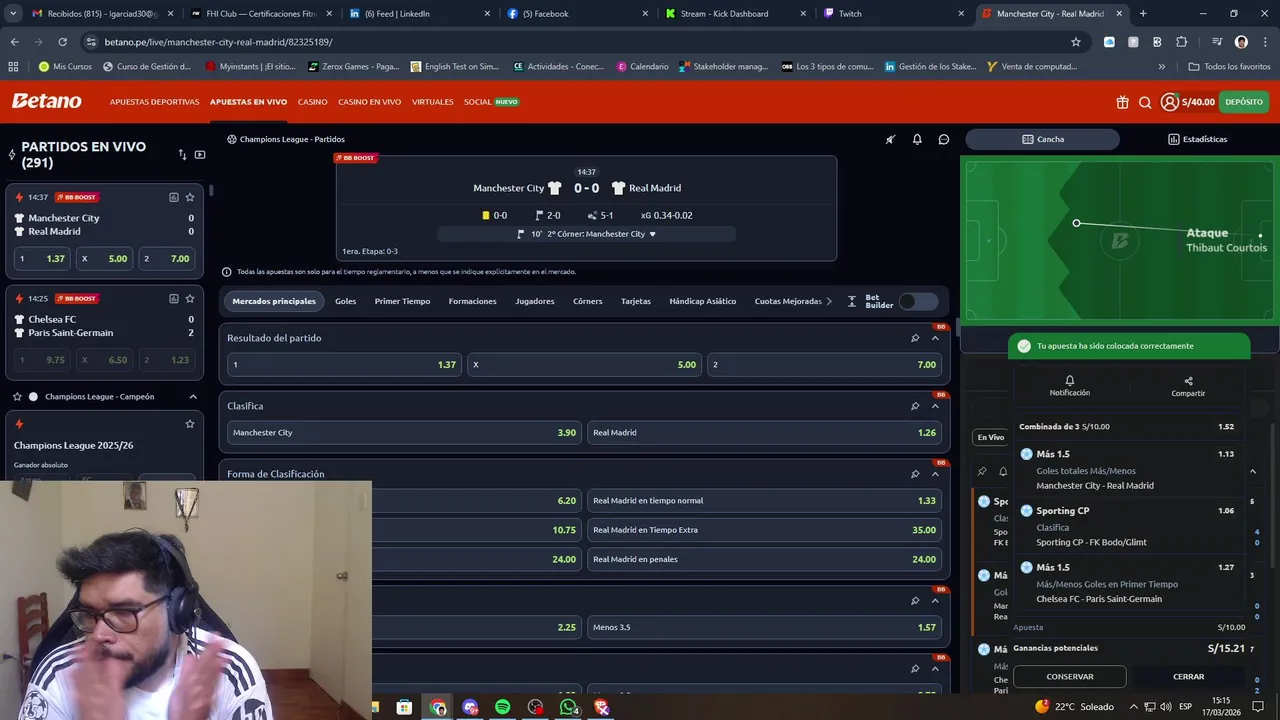Viewport: 1280px width, 720px height.
Task: Switch to the Cancha pitch view
Action: 1042,139
